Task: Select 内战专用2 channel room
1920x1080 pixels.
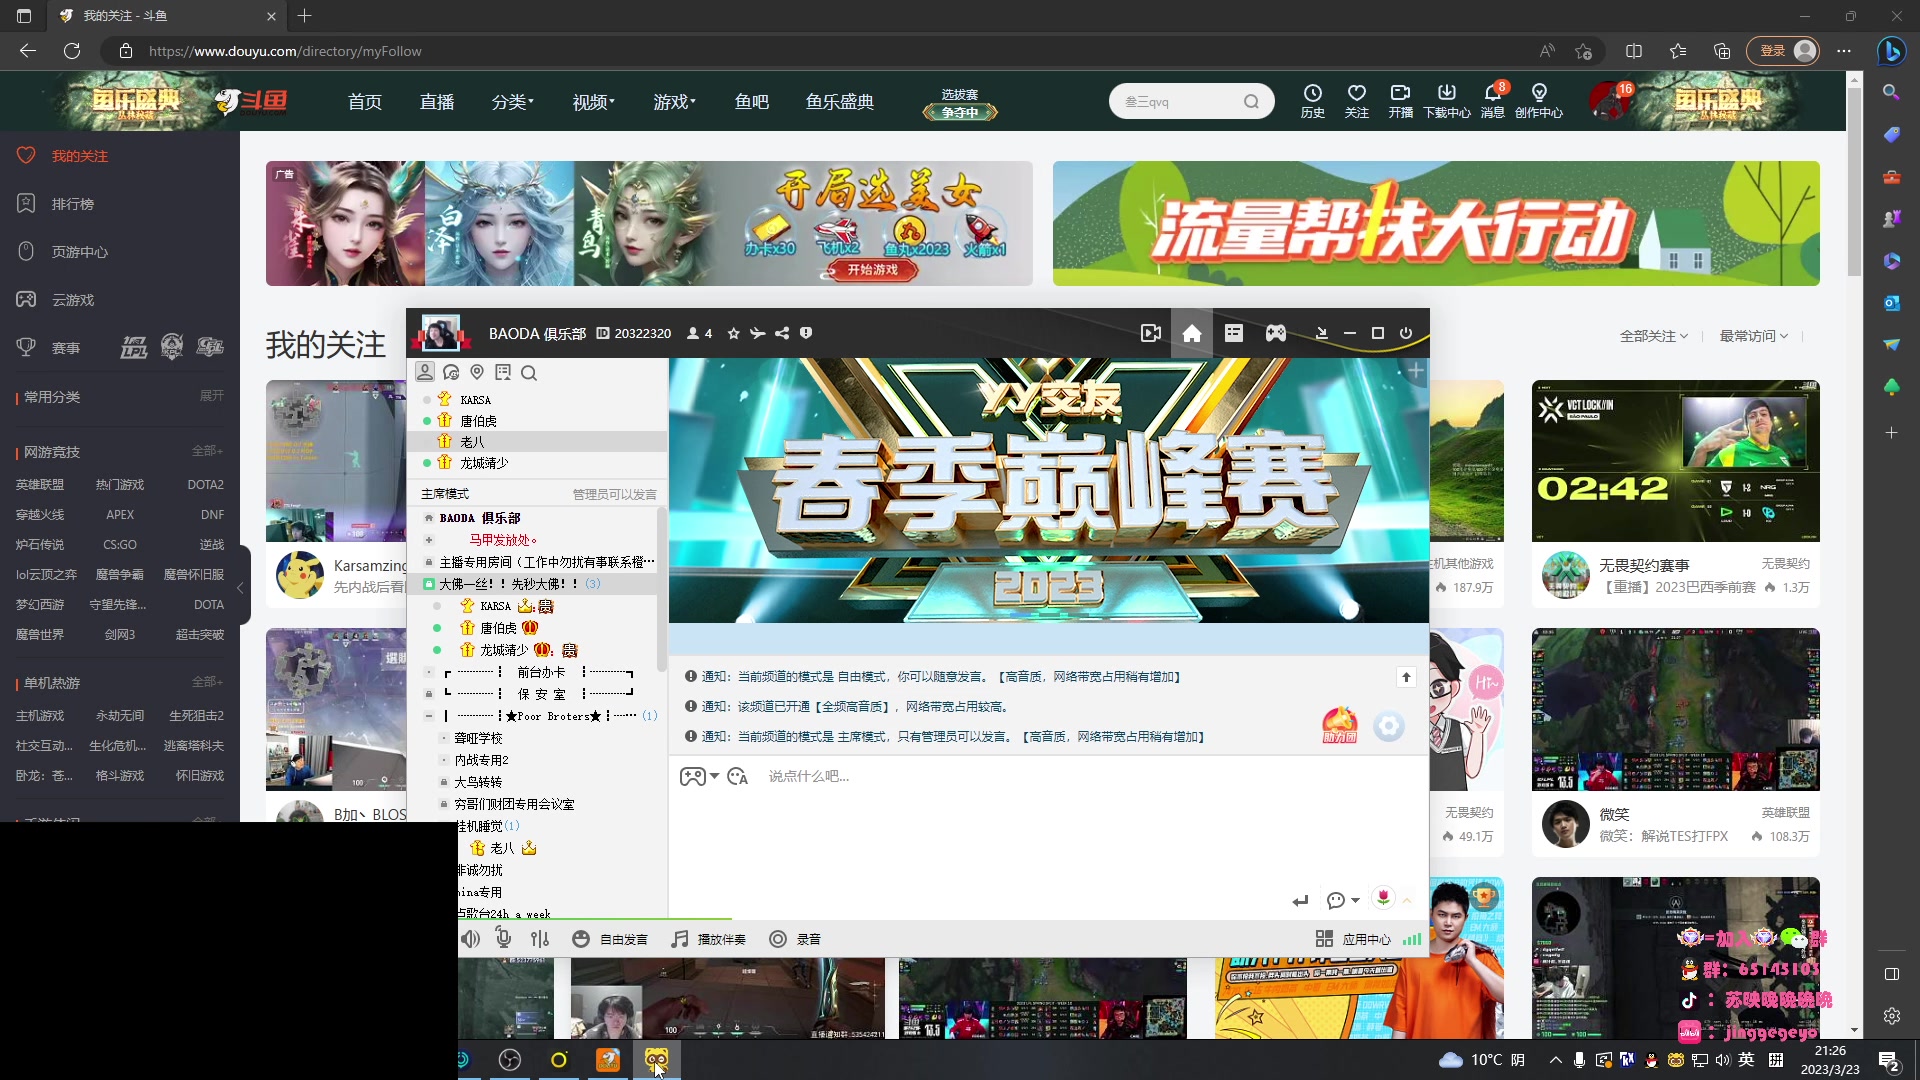Action: [x=482, y=760]
